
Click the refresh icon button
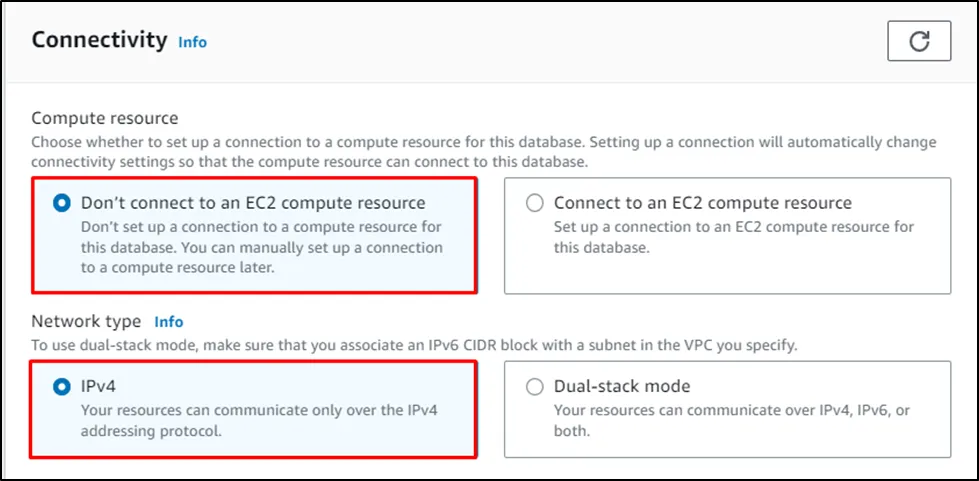click(x=918, y=41)
